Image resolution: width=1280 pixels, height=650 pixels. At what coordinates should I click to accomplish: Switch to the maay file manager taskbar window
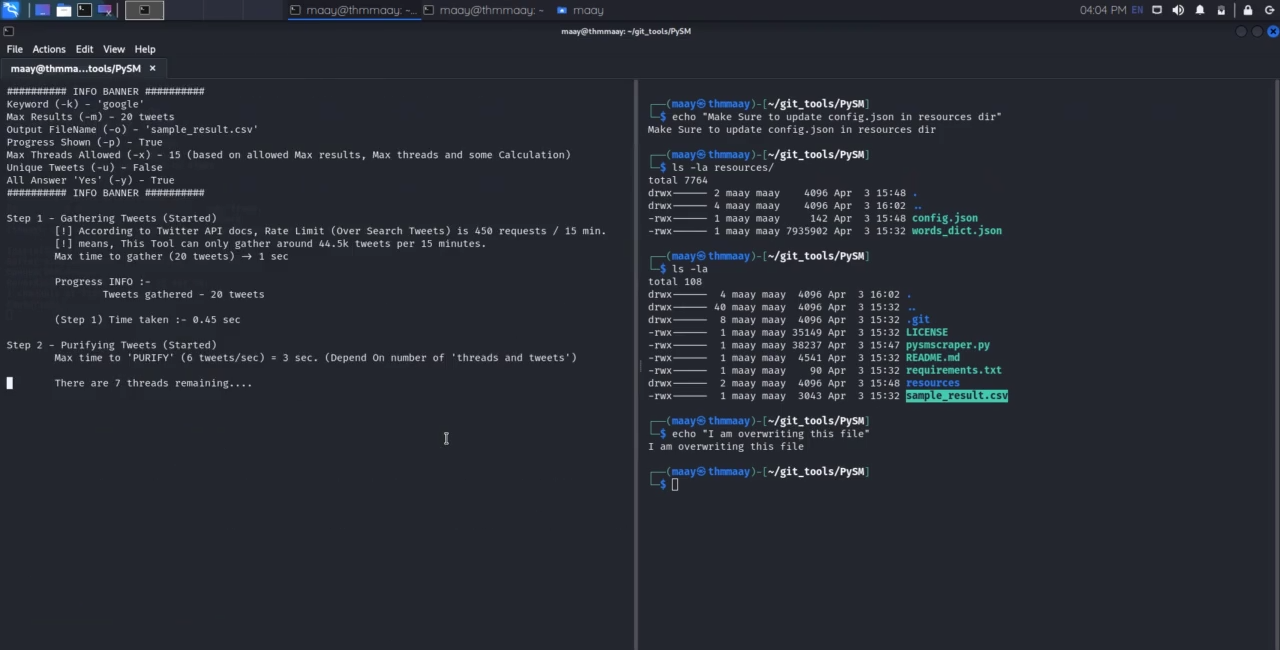point(580,10)
